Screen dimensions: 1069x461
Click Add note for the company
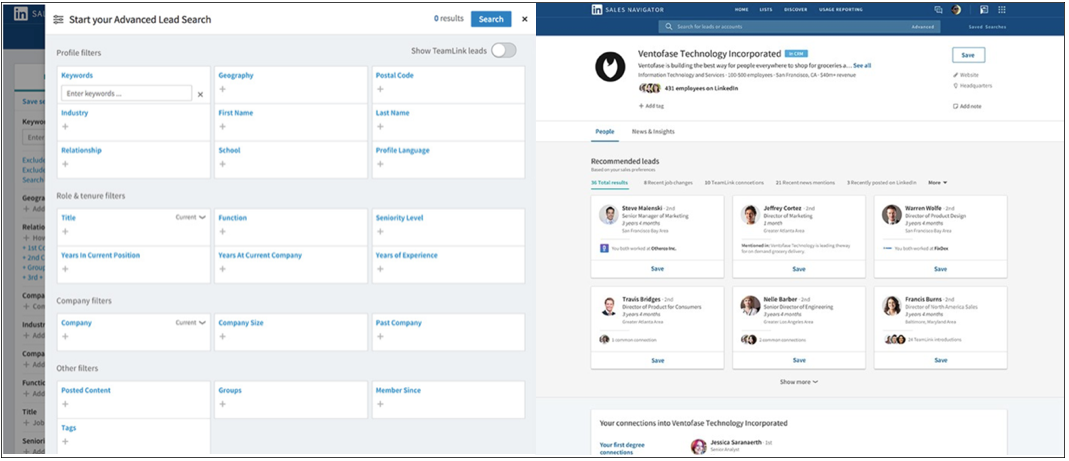pyautogui.click(x=967, y=106)
